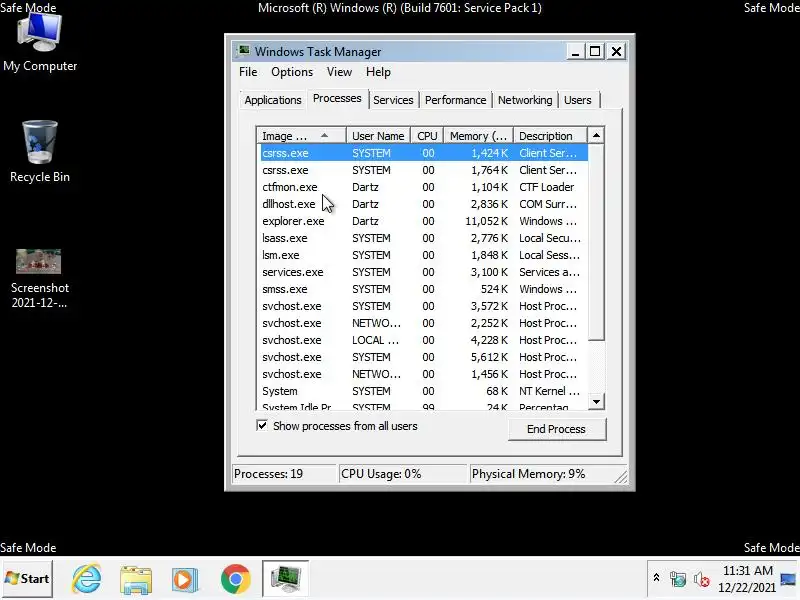This screenshot has height=600, width=800.
Task: Uncheck Show processes from all users
Action: click(262, 426)
